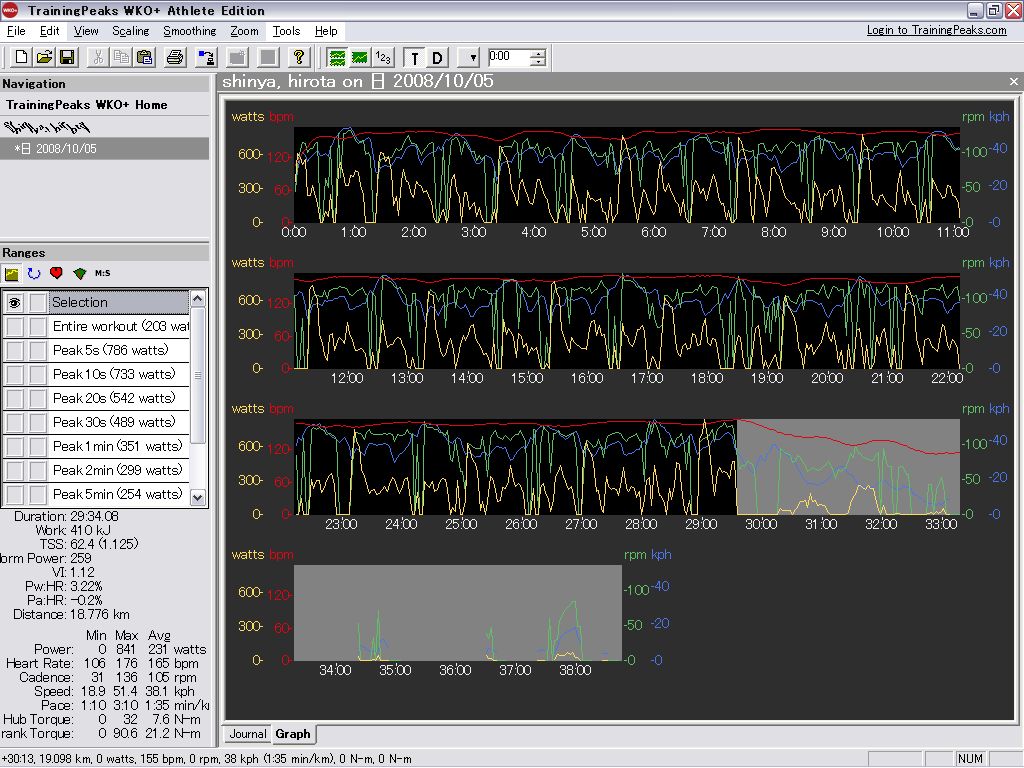Switch to the Graph tab
Viewport: 1024px width, 768px height.
(x=293, y=734)
